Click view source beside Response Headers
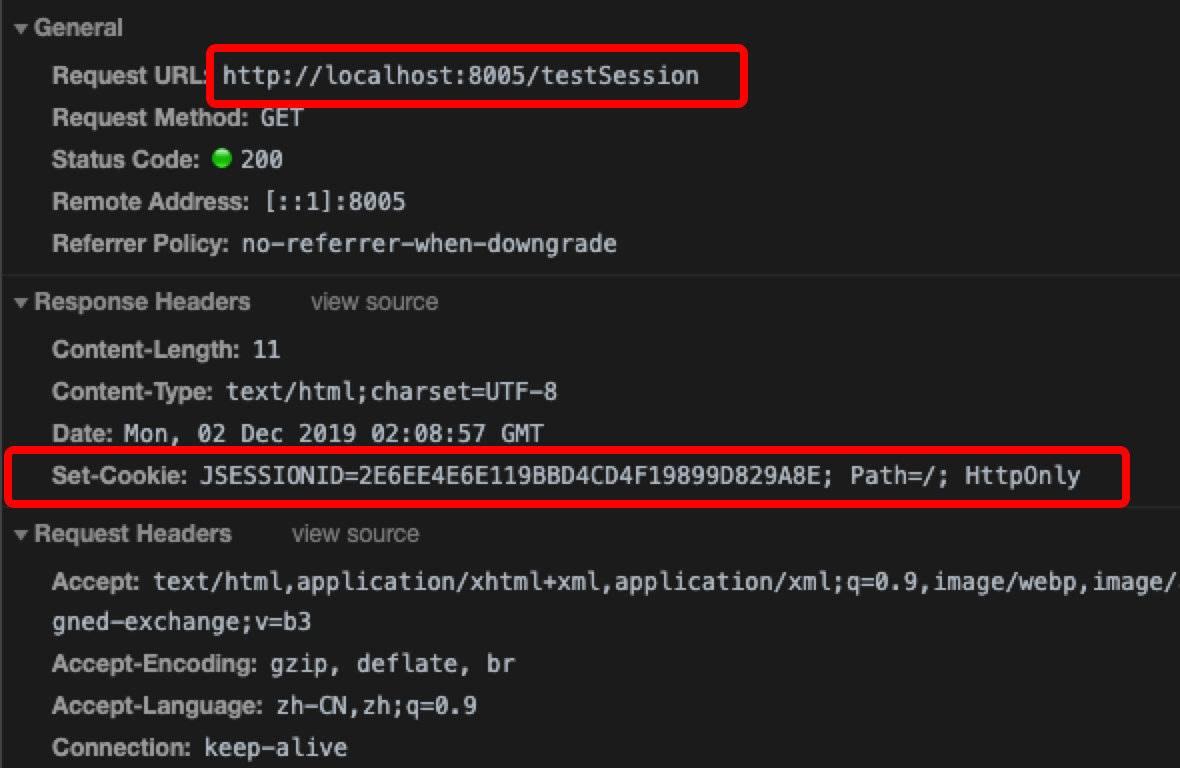Viewport: 1180px width, 768px height. pos(374,302)
